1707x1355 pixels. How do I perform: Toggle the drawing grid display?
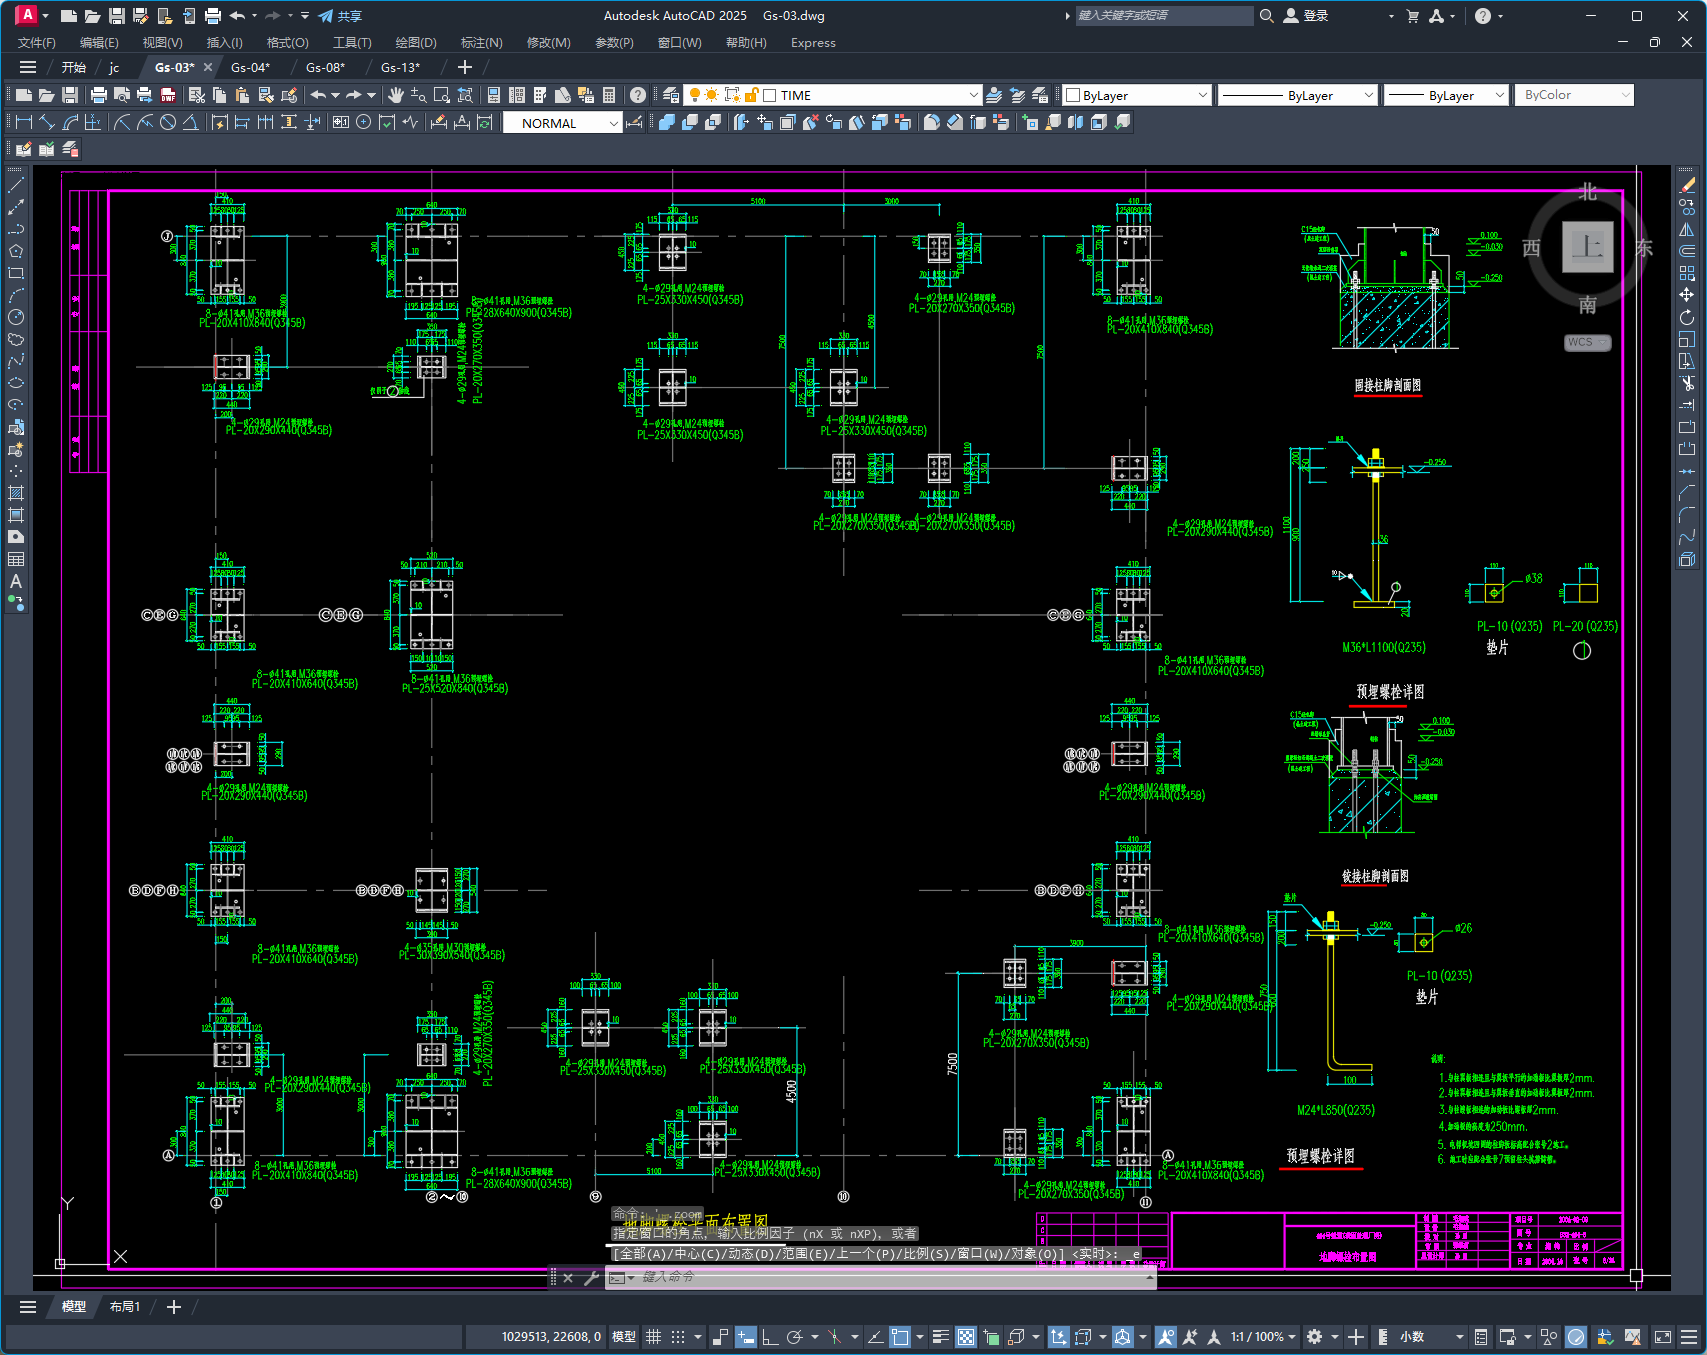click(654, 1337)
